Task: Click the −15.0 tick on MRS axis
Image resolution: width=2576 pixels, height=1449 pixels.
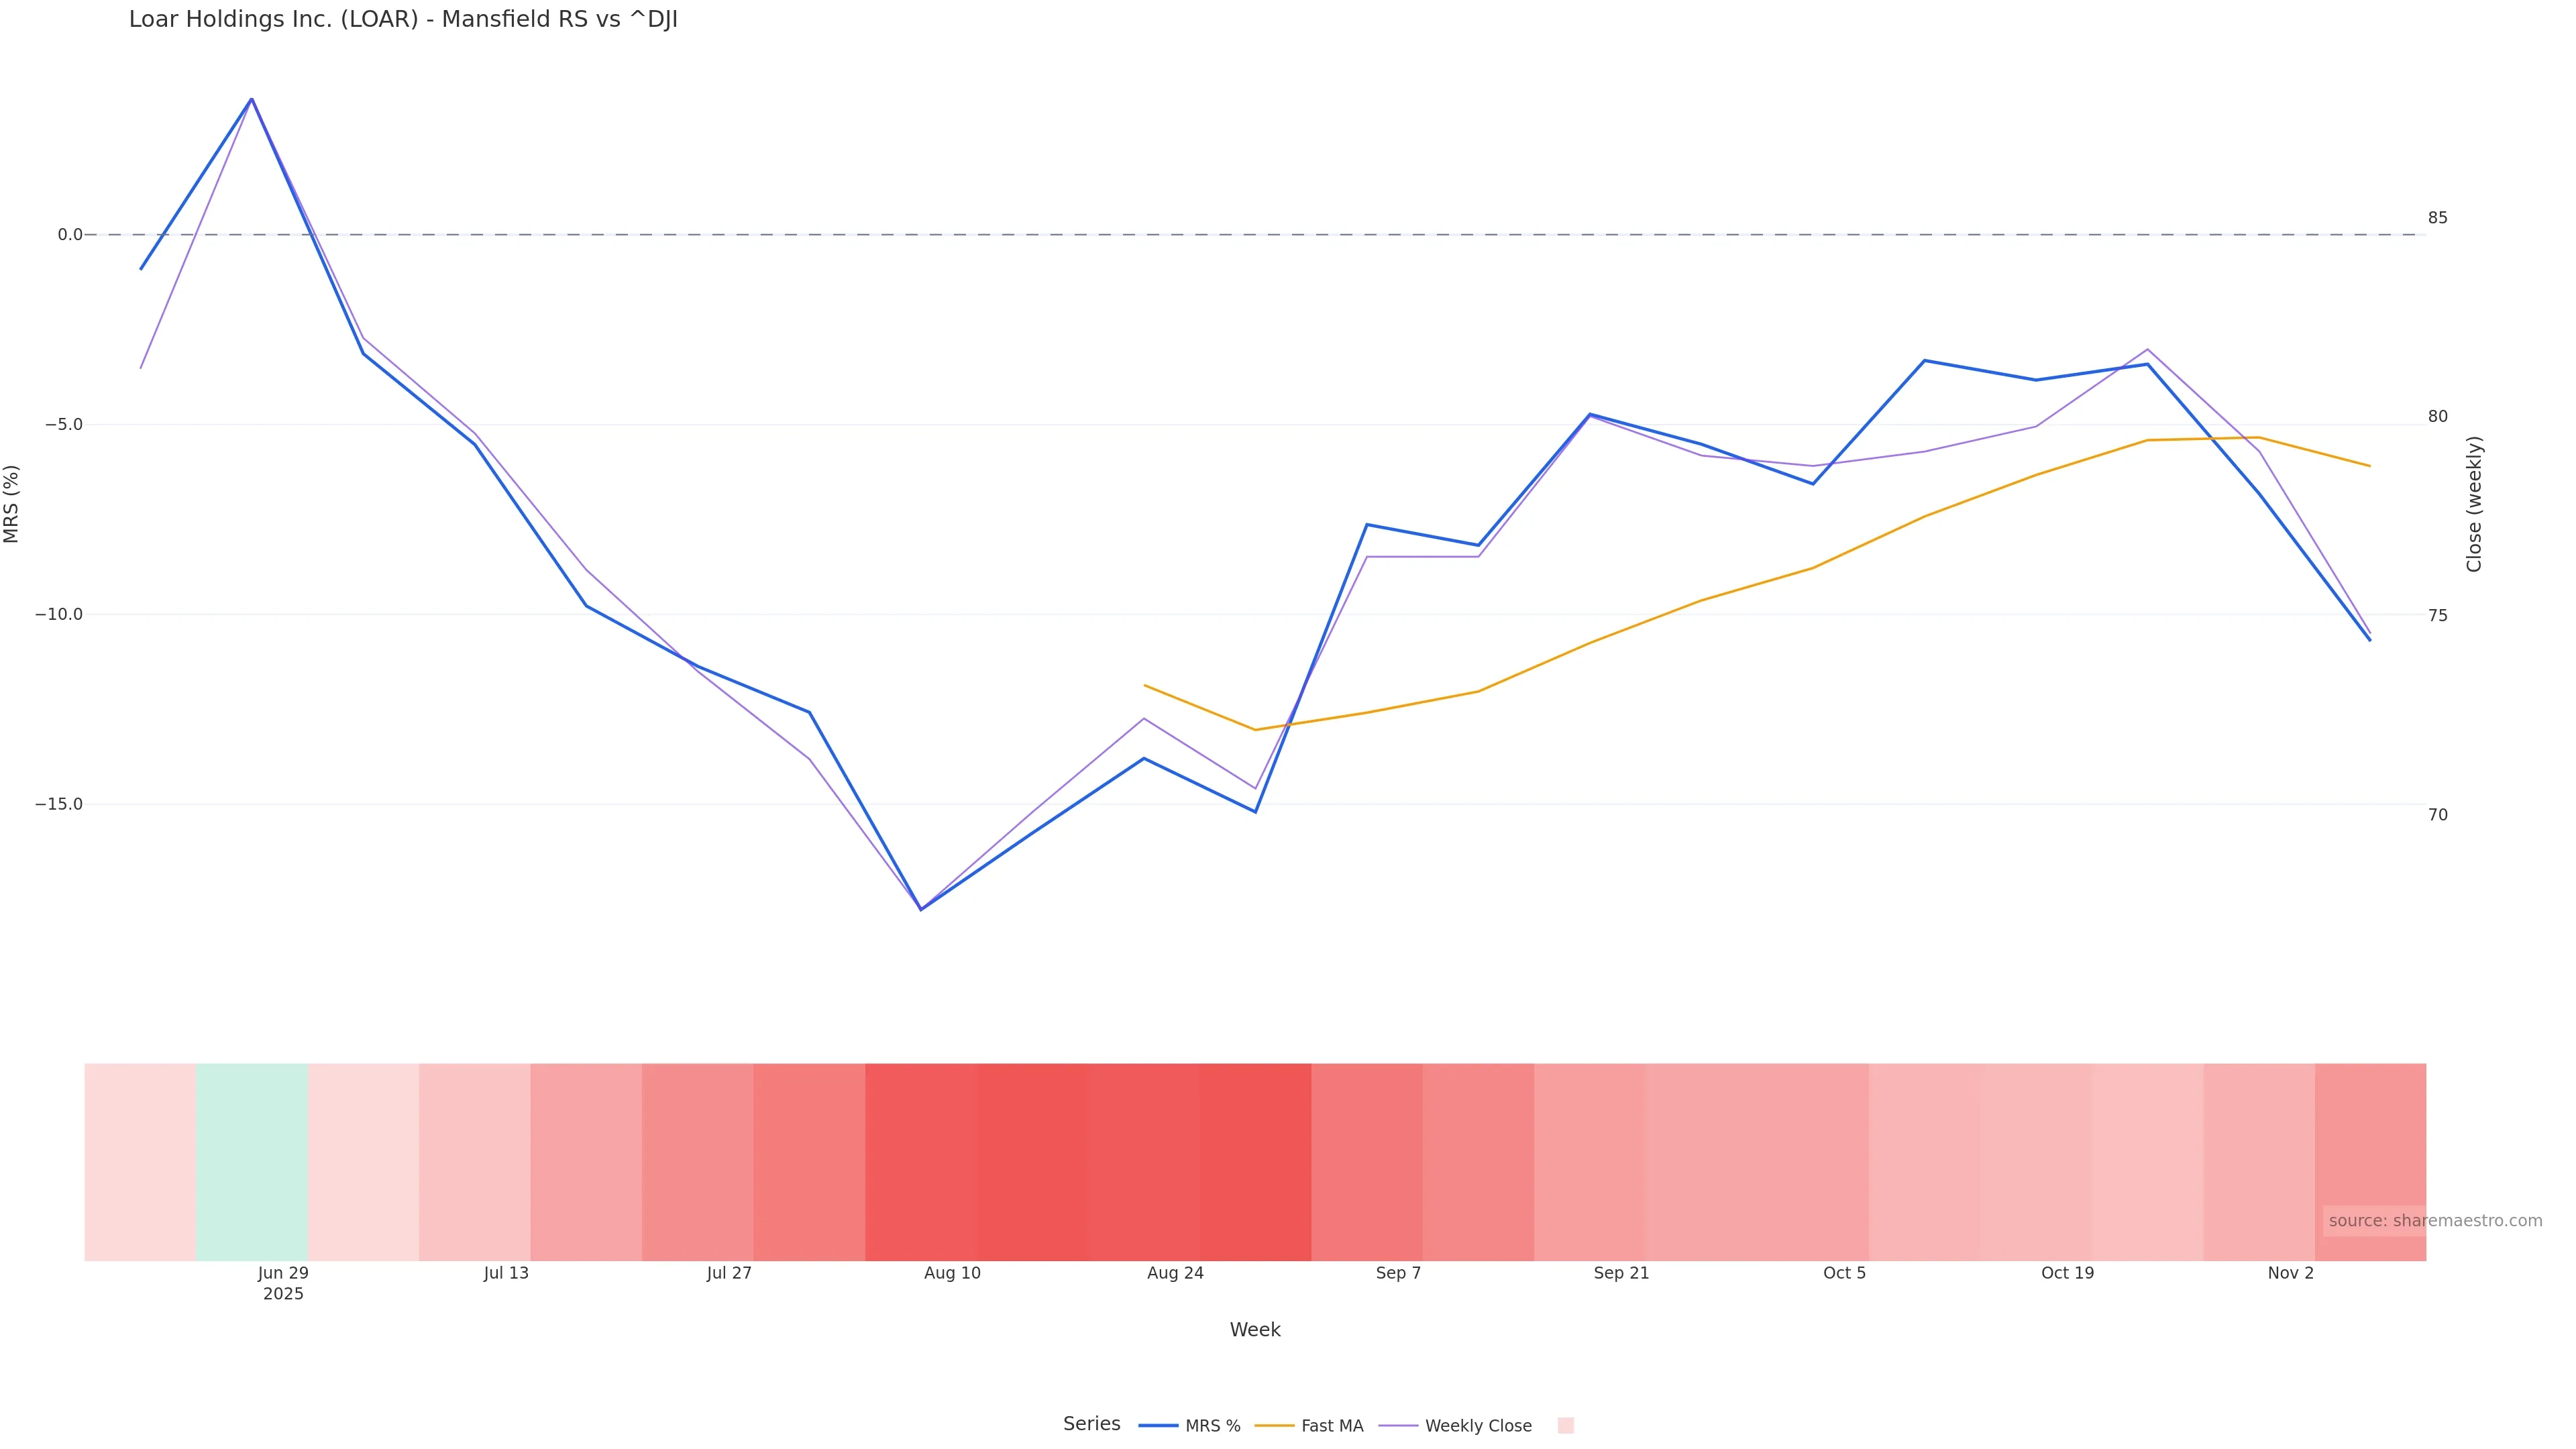Action: [59, 804]
